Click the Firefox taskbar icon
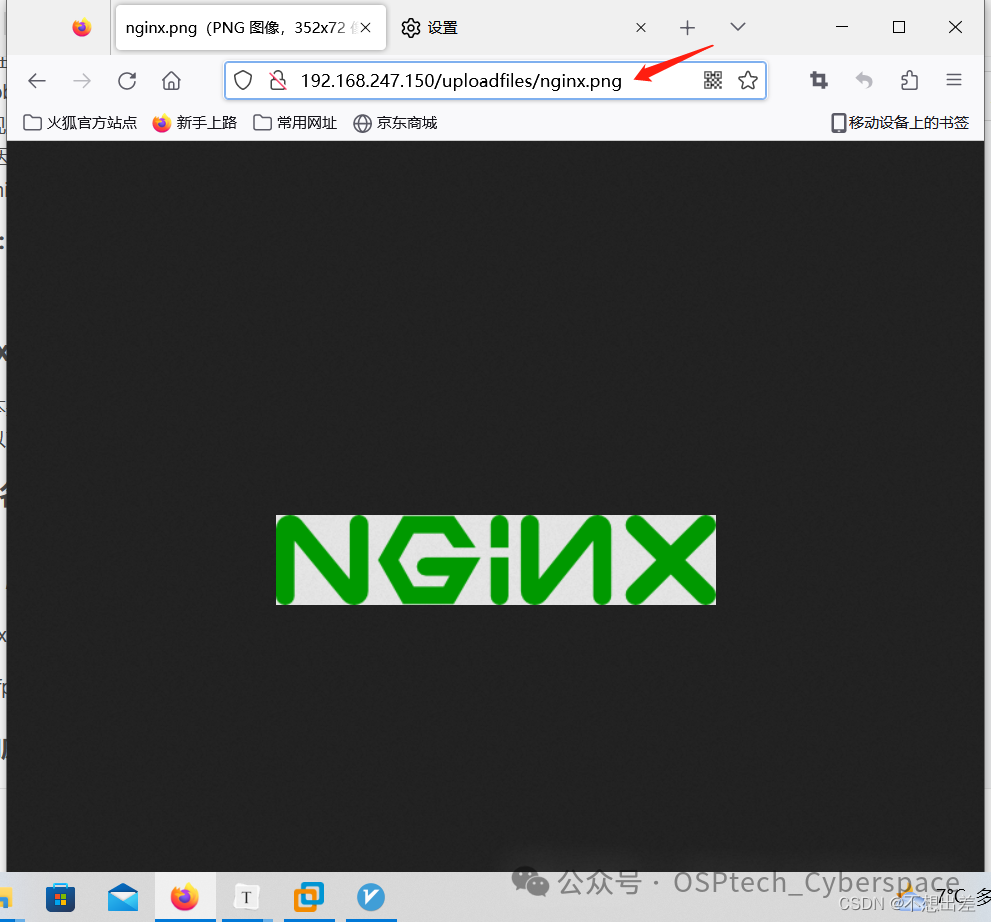The height and width of the screenshot is (922, 991). coord(185,897)
